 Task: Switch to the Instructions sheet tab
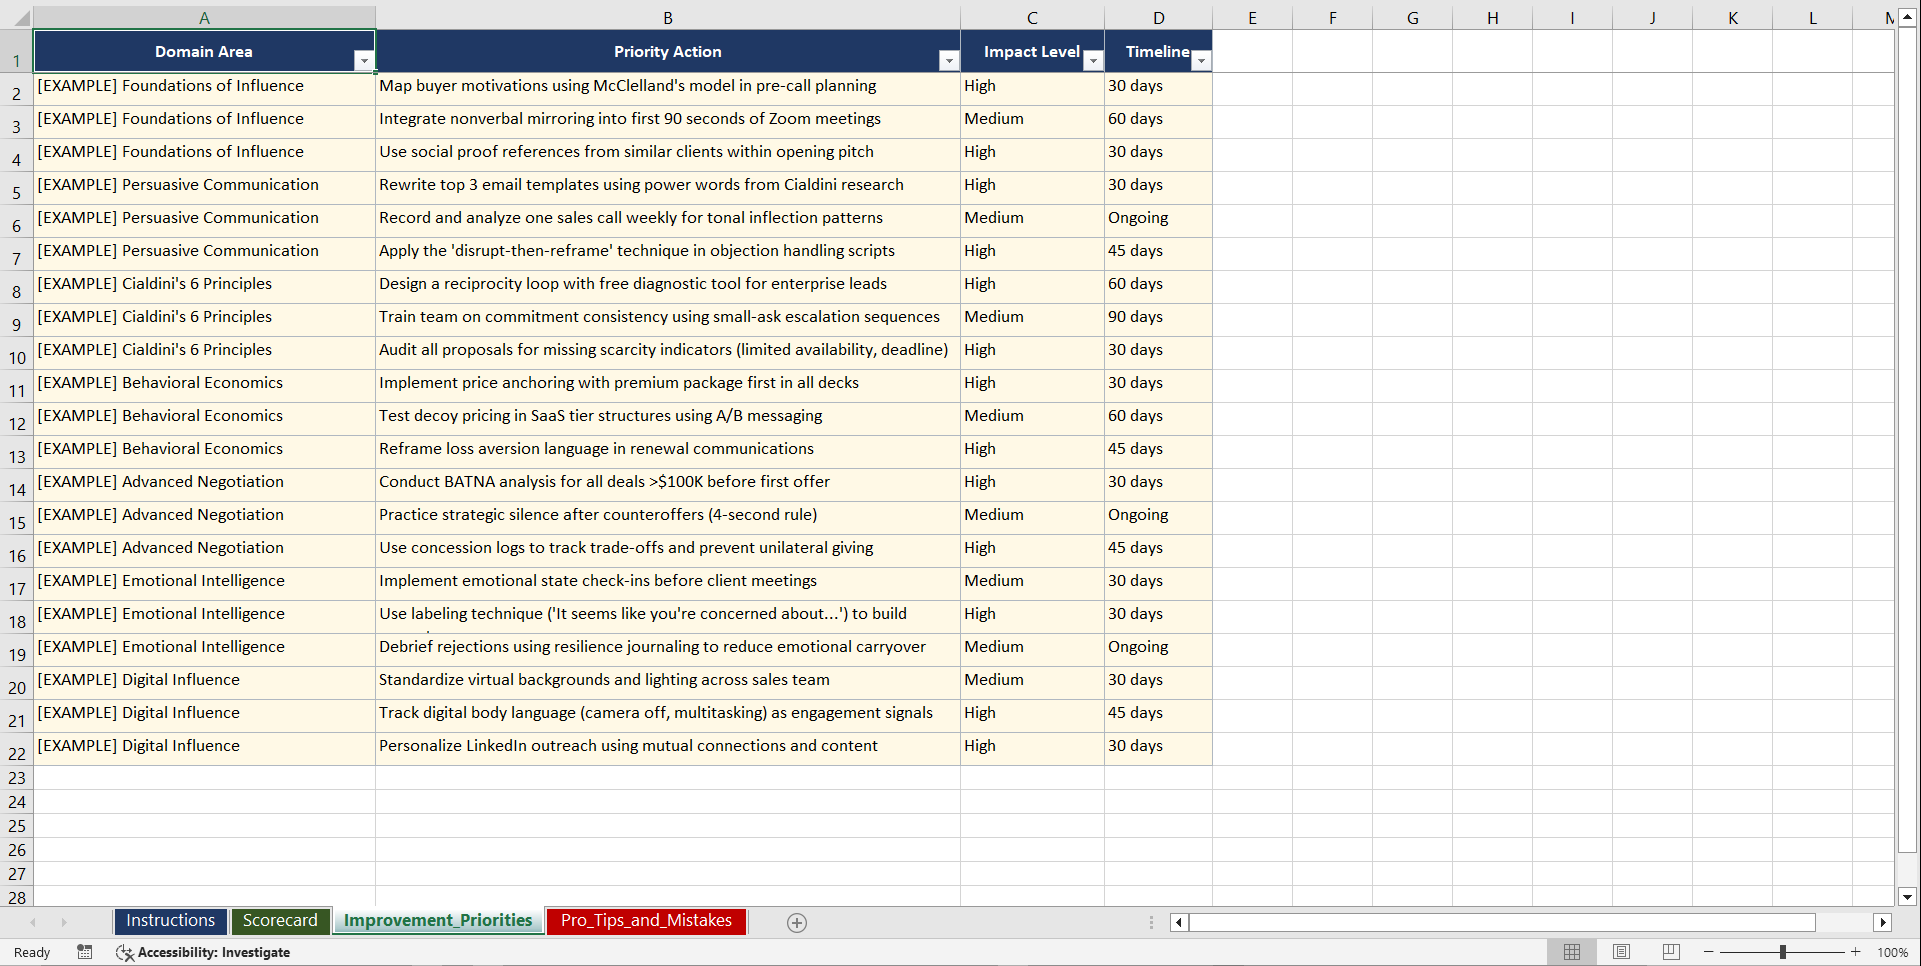[170, 921]
